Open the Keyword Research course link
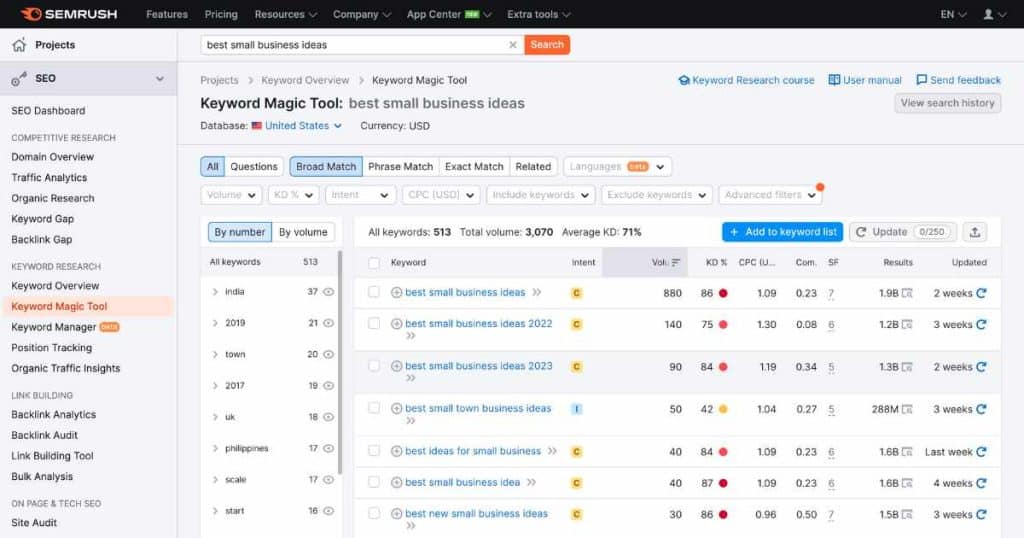 coord(746,80)
